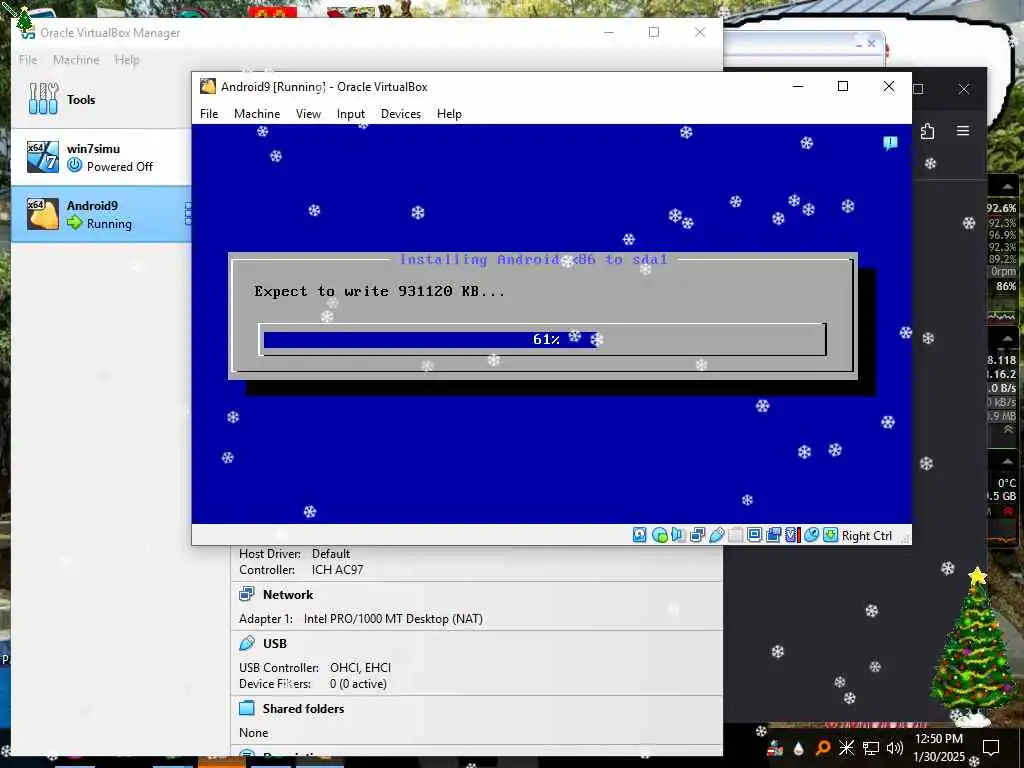The image size is (1024, 768).
Task: Collapse the top chevron on system monitor gadget
Action: [x=1007, y=187]
